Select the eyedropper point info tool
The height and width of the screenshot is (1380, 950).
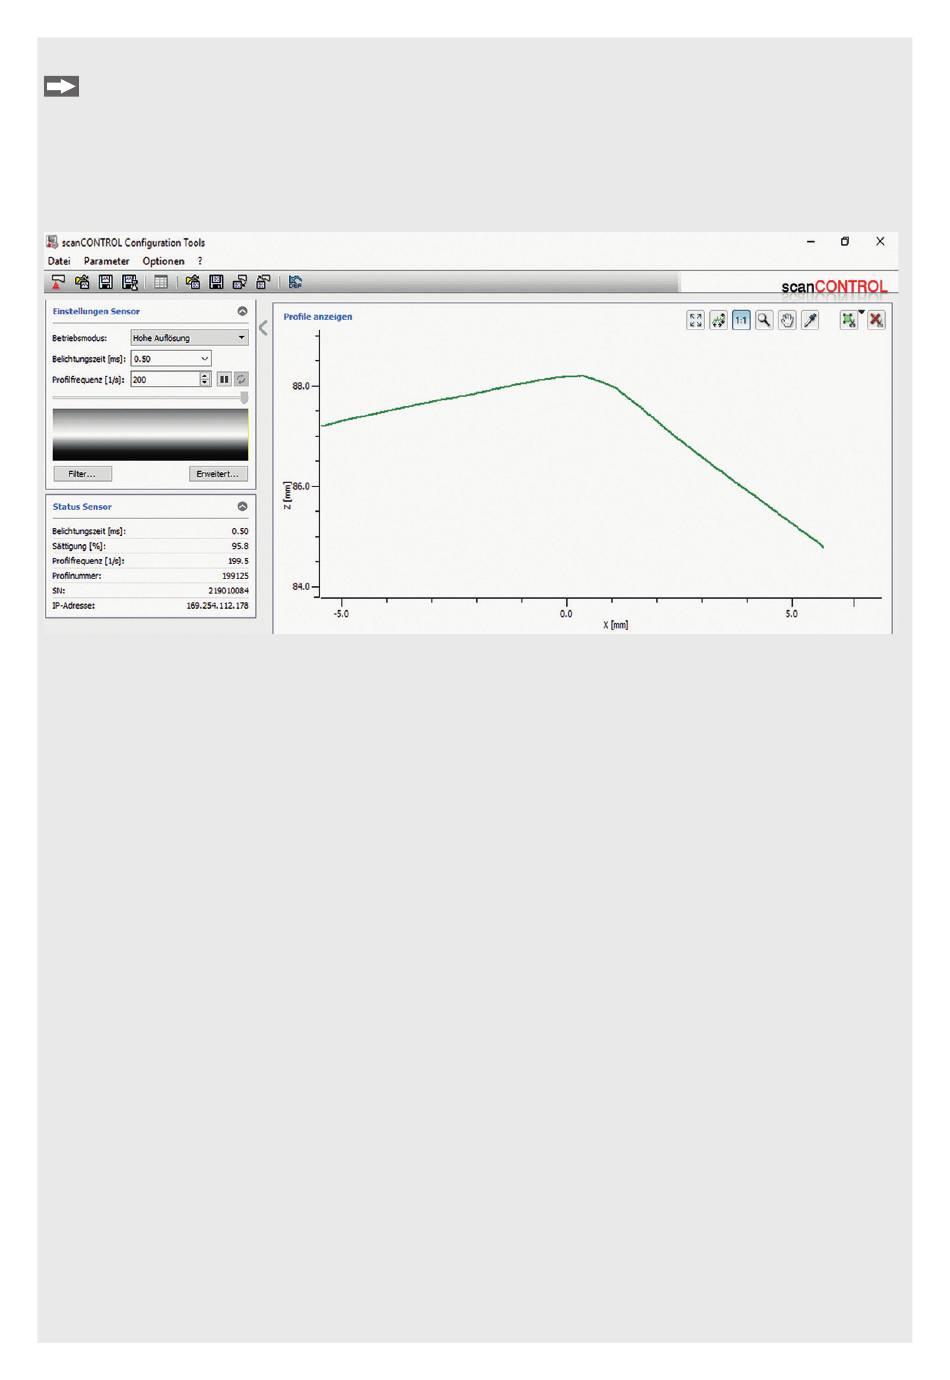[810, 320]
